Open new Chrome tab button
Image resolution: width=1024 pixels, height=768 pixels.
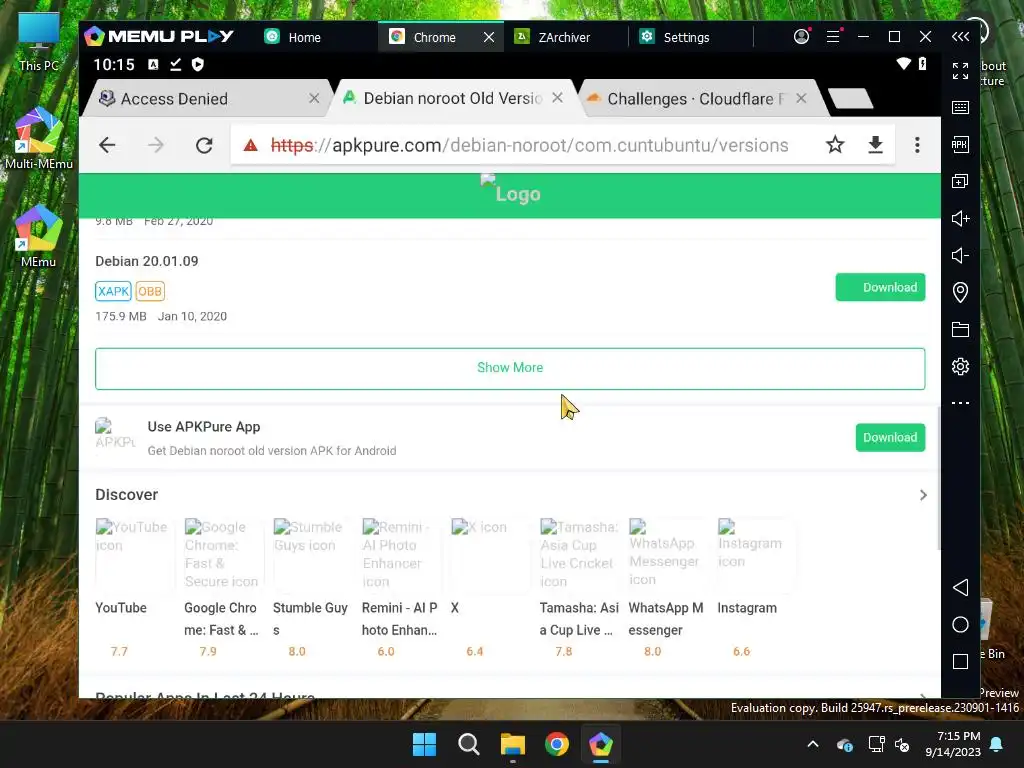click(850, 99)
